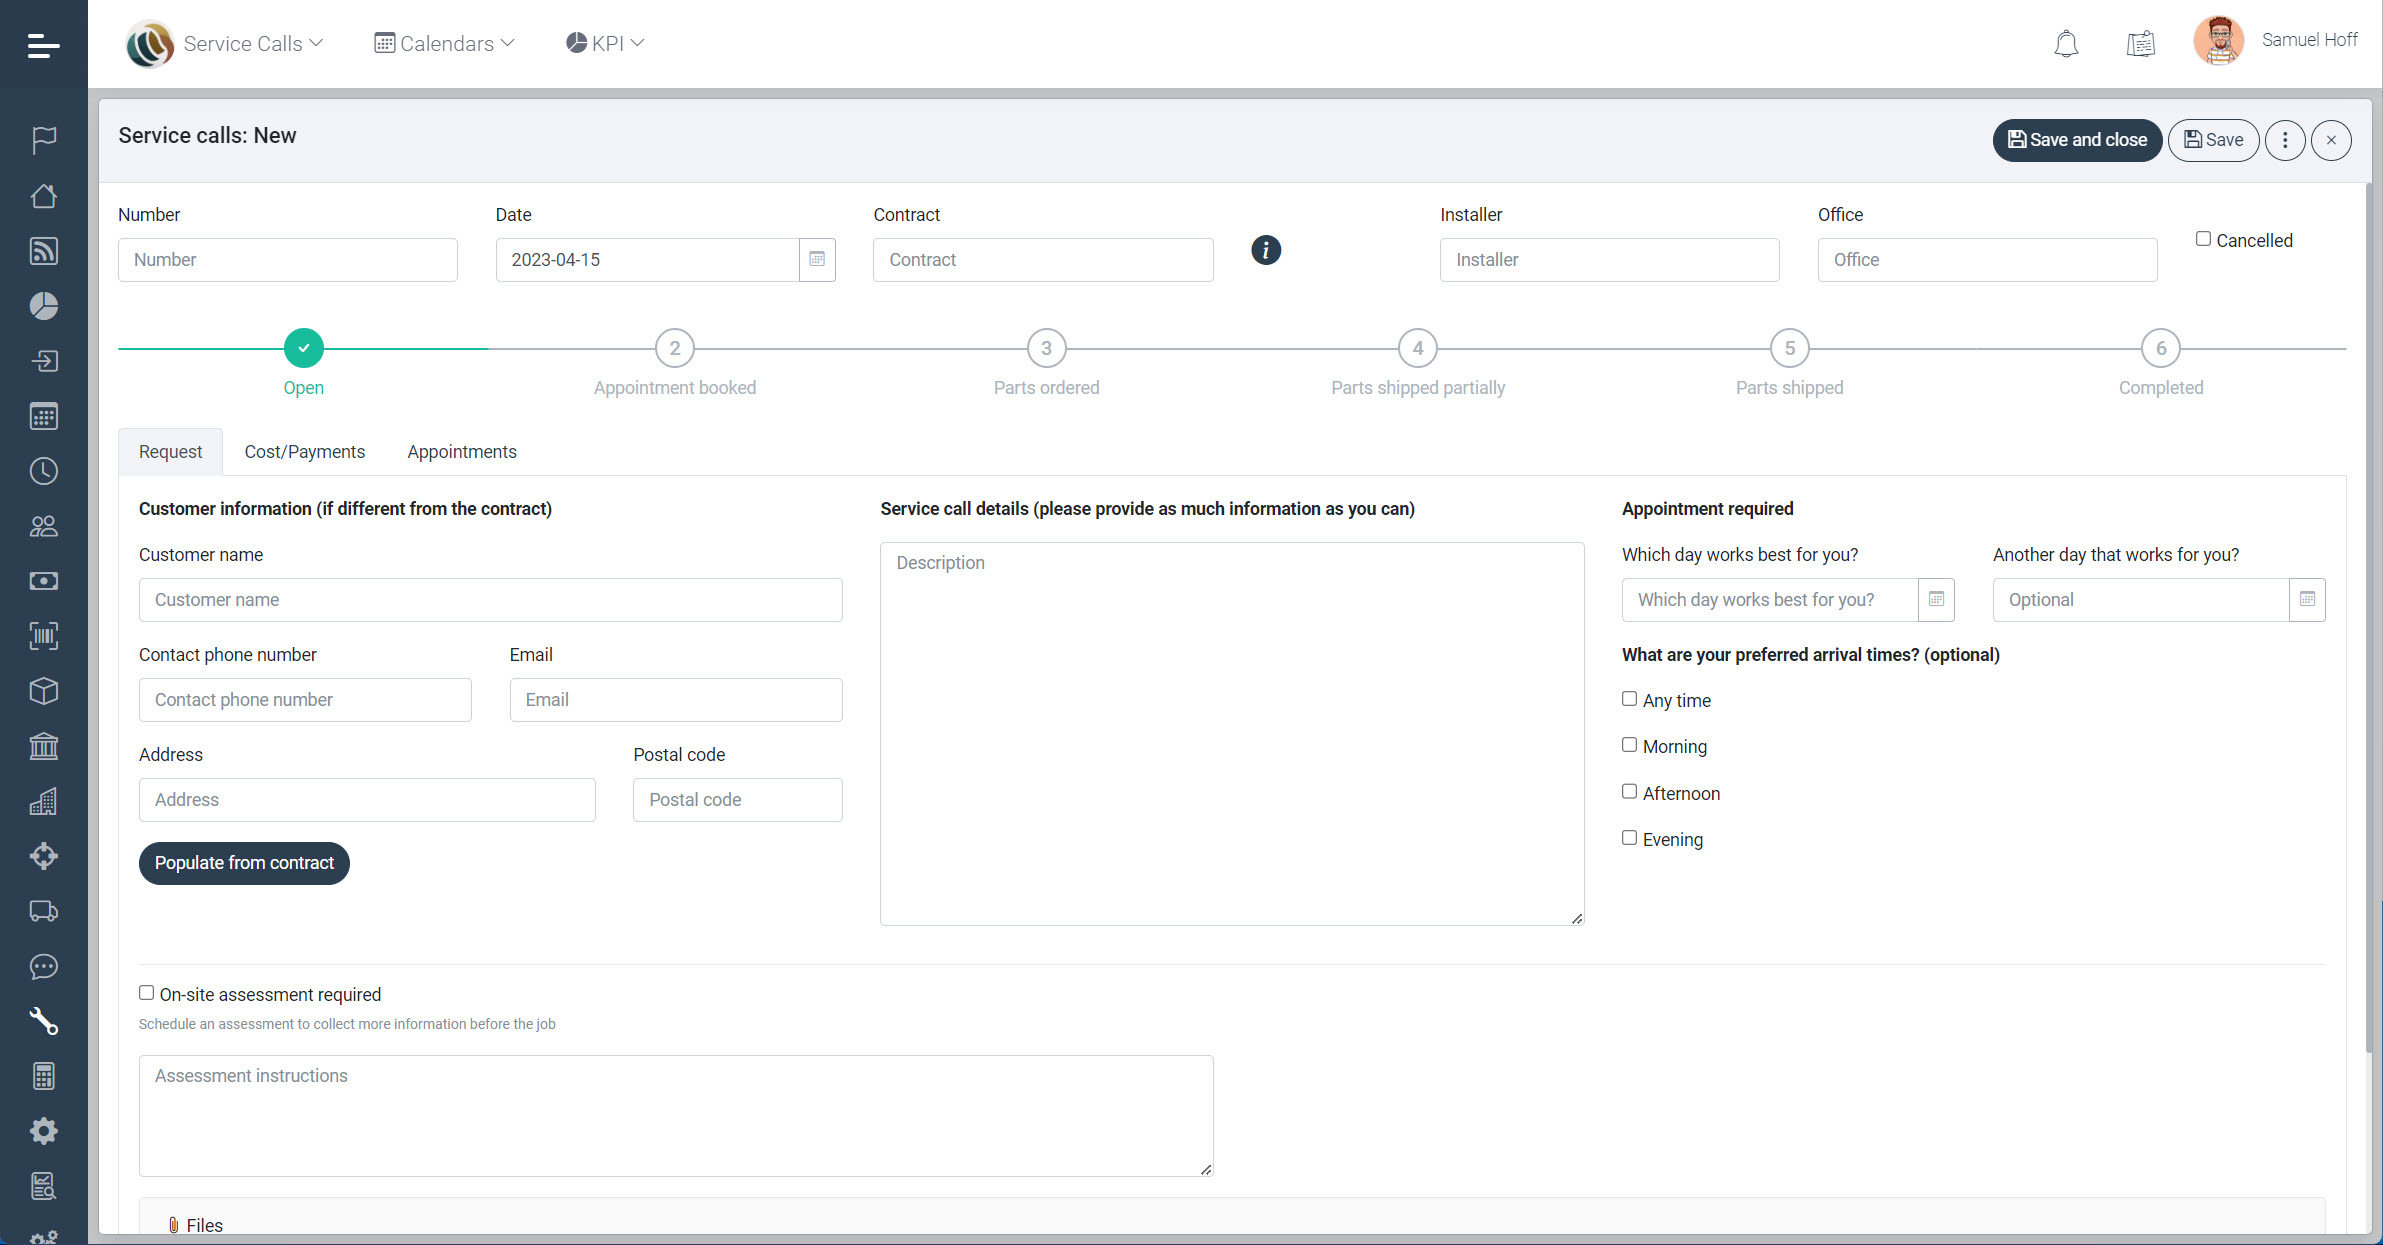This screenshot has height=1245, width=2383.
Task: Open the RSS feed sidebar icon
Action: point(43,251)
